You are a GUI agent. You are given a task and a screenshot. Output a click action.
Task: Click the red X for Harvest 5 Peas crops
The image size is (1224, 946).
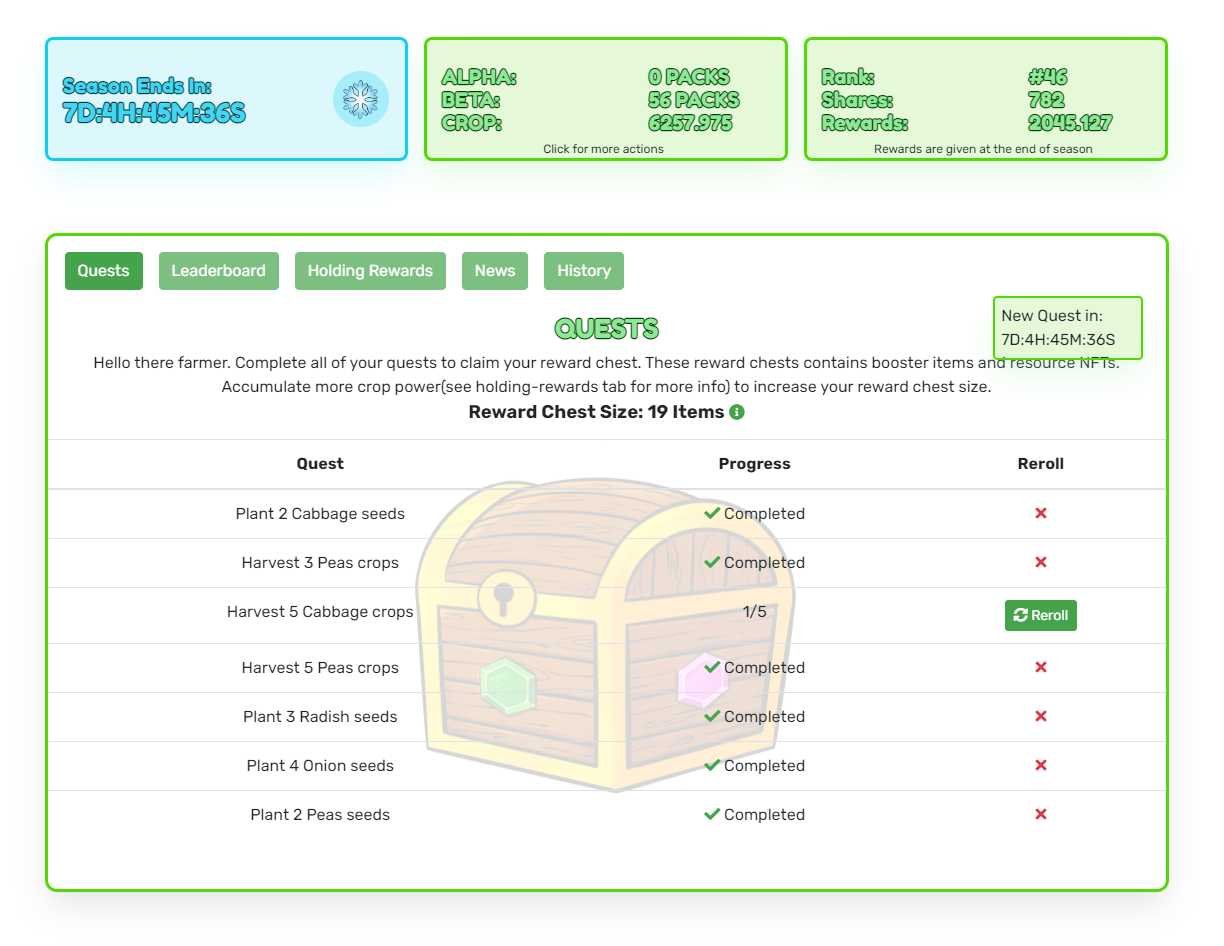tap(1041, 667)
